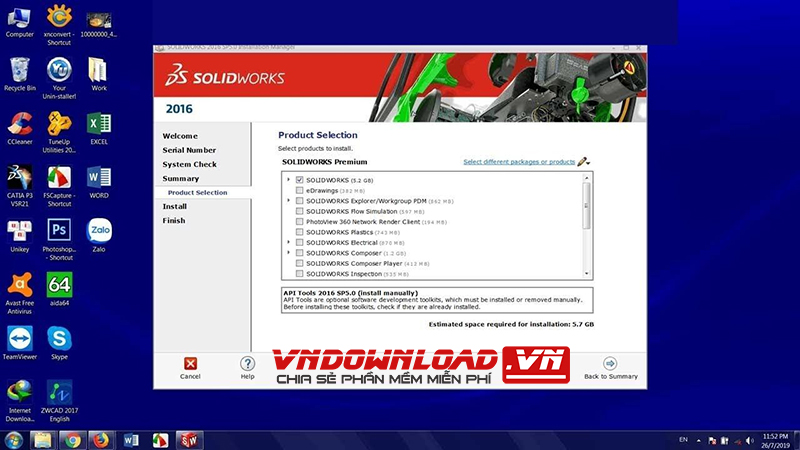Go to the Finish step
This screenshot has height=450, width=800.
pyautogui.click(x=174, y=221)
